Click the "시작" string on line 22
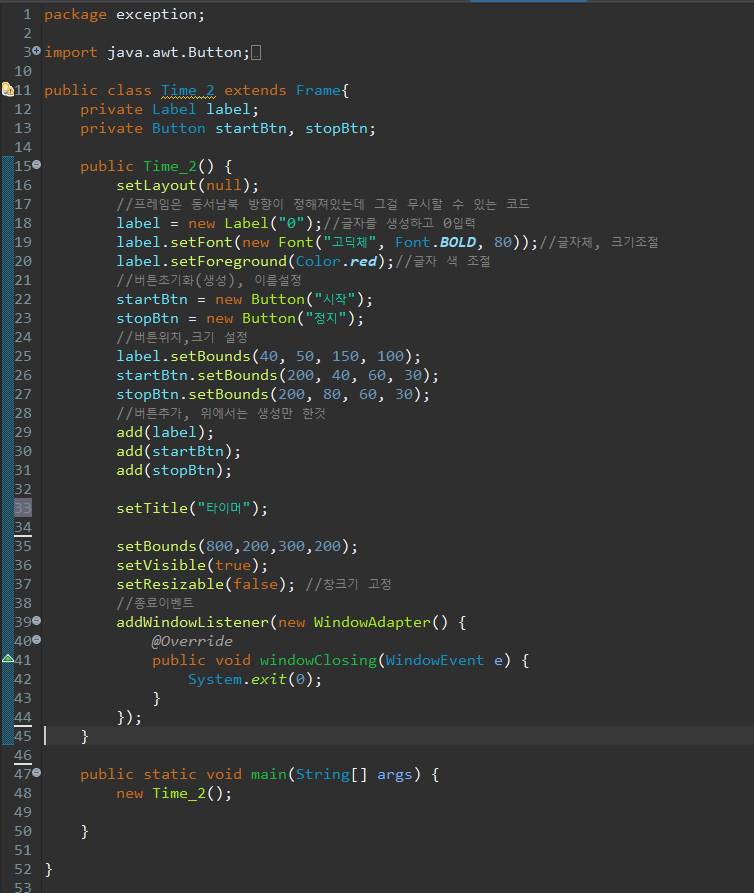The height and width of the screenshot is (893, 754). 335,300
